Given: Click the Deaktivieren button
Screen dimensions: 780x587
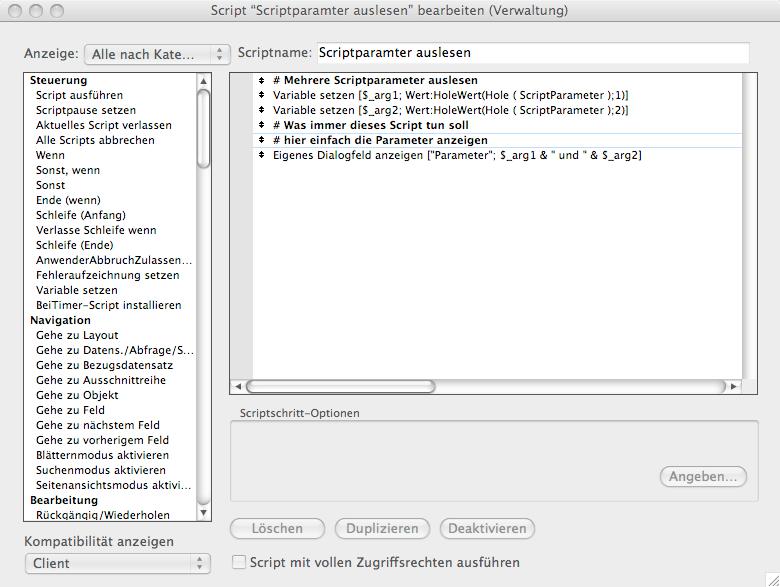Looking at the screenshot, I should click(487, 528).
